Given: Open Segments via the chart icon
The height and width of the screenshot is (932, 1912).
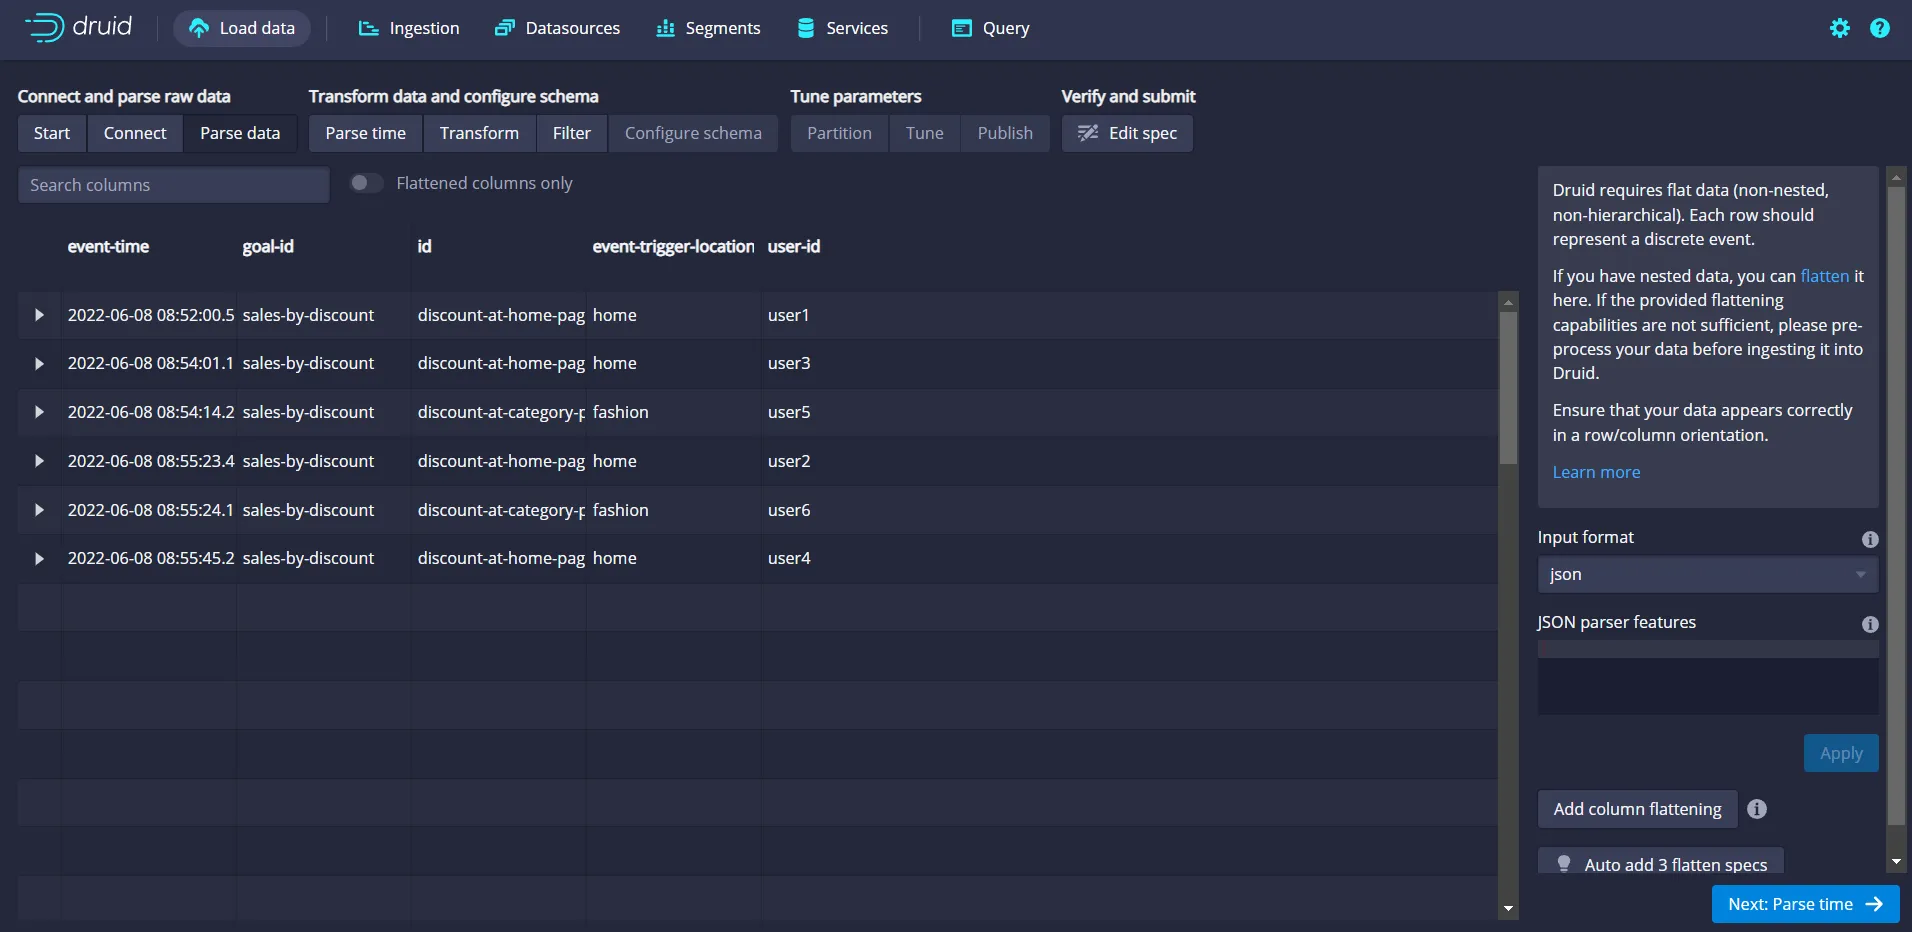Looking at the screenshot, I should [665, 28].
